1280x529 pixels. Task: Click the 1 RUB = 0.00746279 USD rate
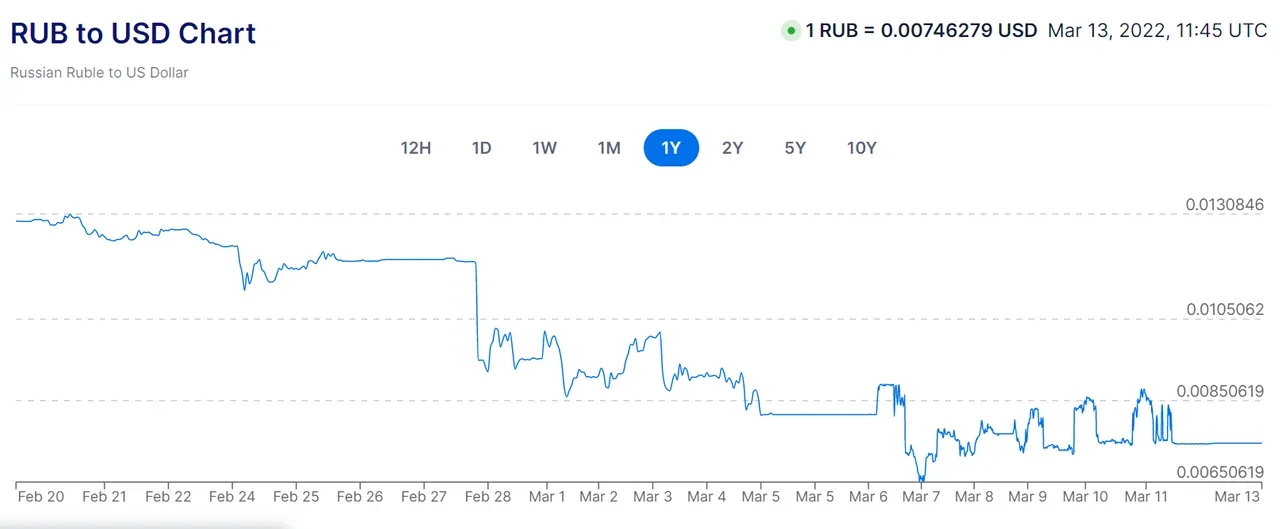tap(921, 31)
